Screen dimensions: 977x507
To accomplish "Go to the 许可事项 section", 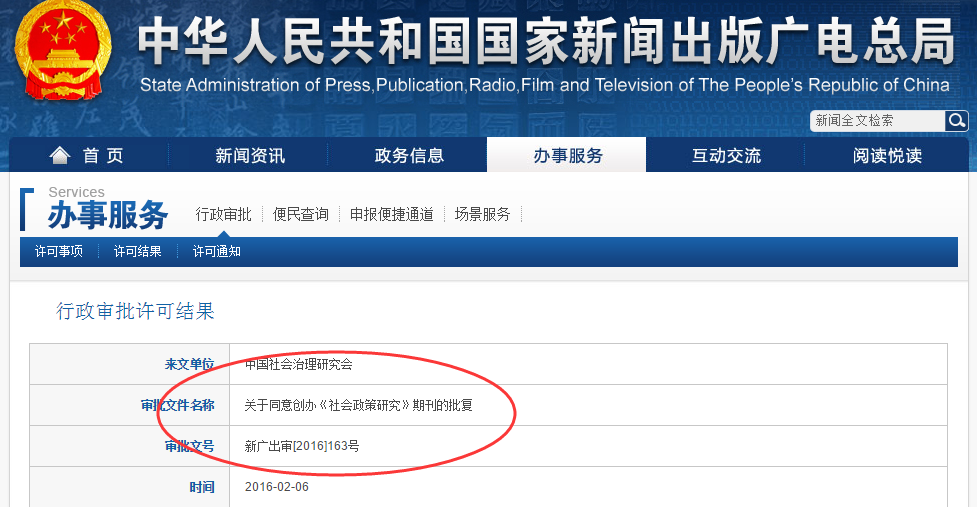I will click(59, 251).
